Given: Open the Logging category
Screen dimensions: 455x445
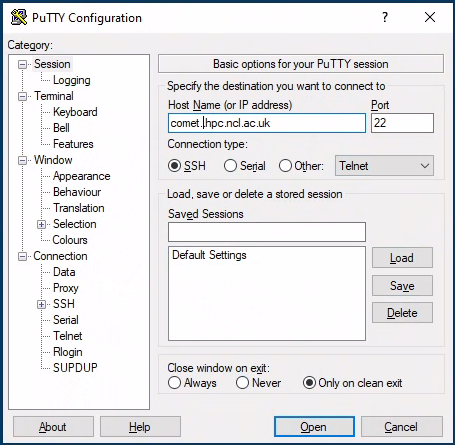Looking at the screenshot, I should [72, 80].
